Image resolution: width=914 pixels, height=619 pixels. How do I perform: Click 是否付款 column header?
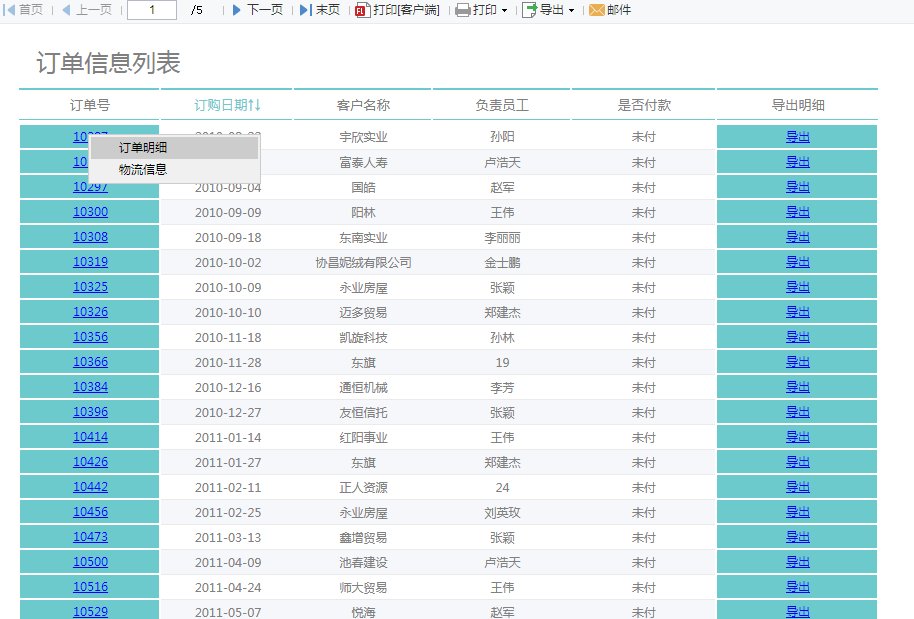[x=644, y=105]
